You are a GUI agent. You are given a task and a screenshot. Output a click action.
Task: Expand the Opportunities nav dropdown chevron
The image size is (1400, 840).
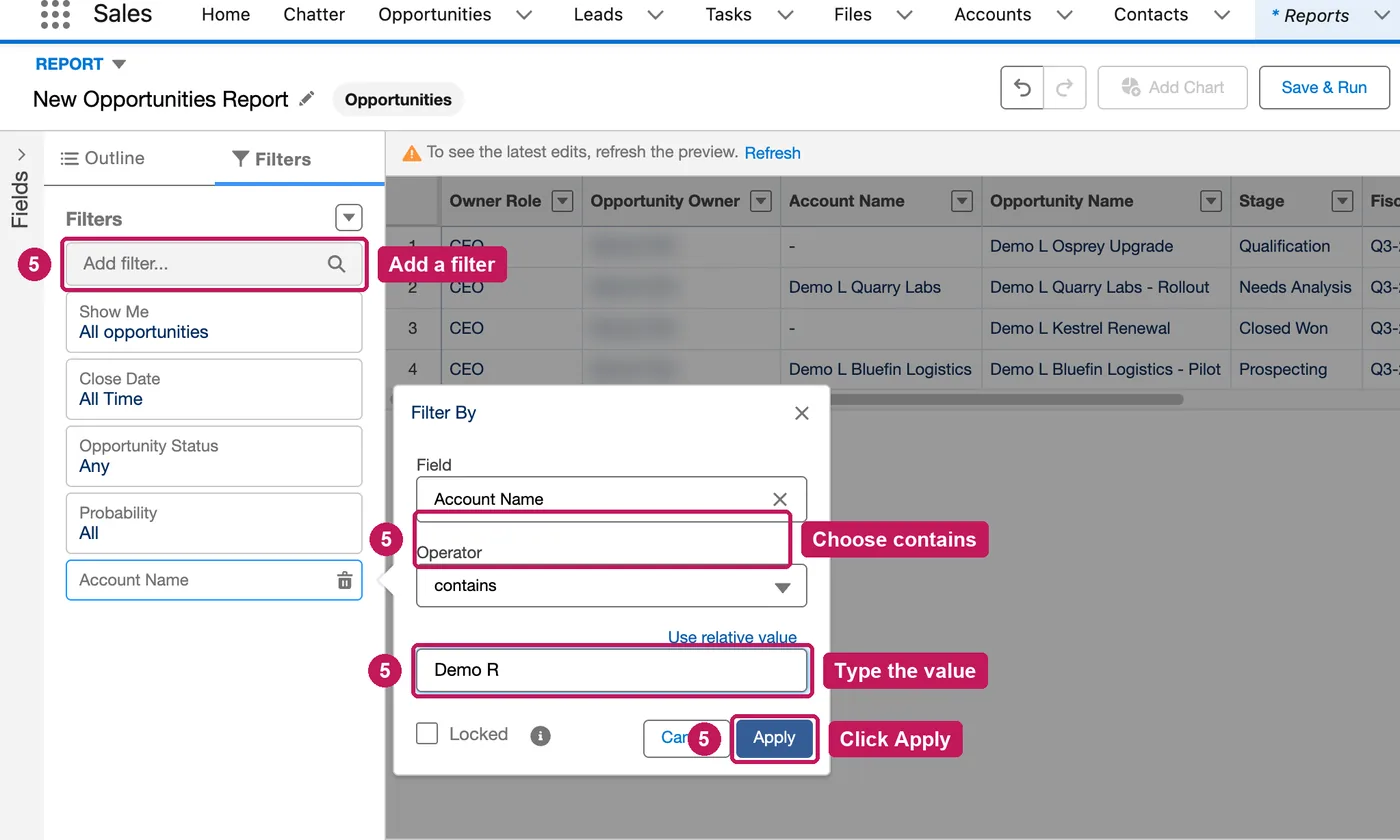click(x=525, y=15)
